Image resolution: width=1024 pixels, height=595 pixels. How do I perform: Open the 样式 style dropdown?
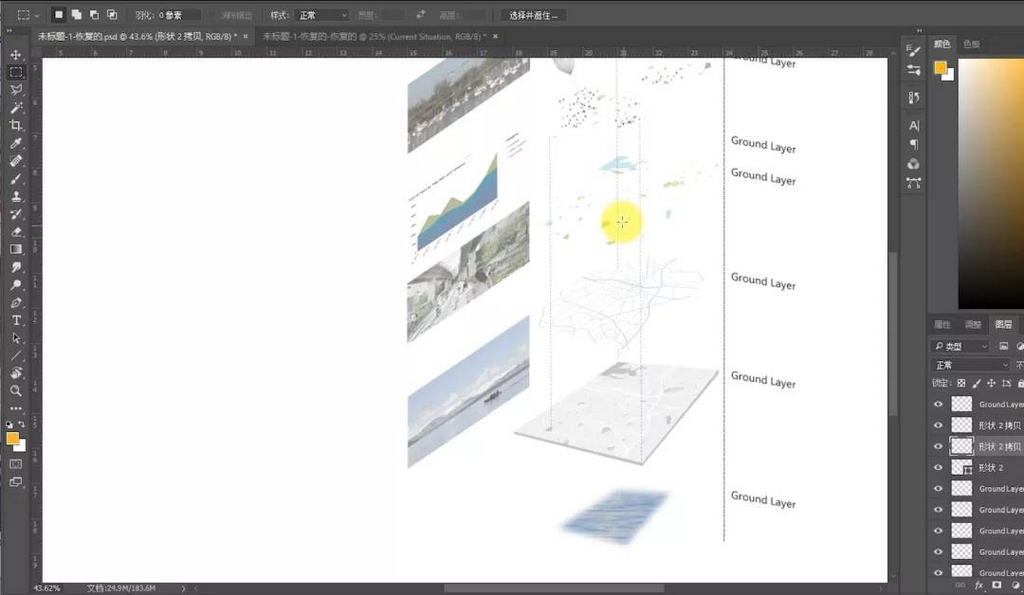click(x=322, y=16)
